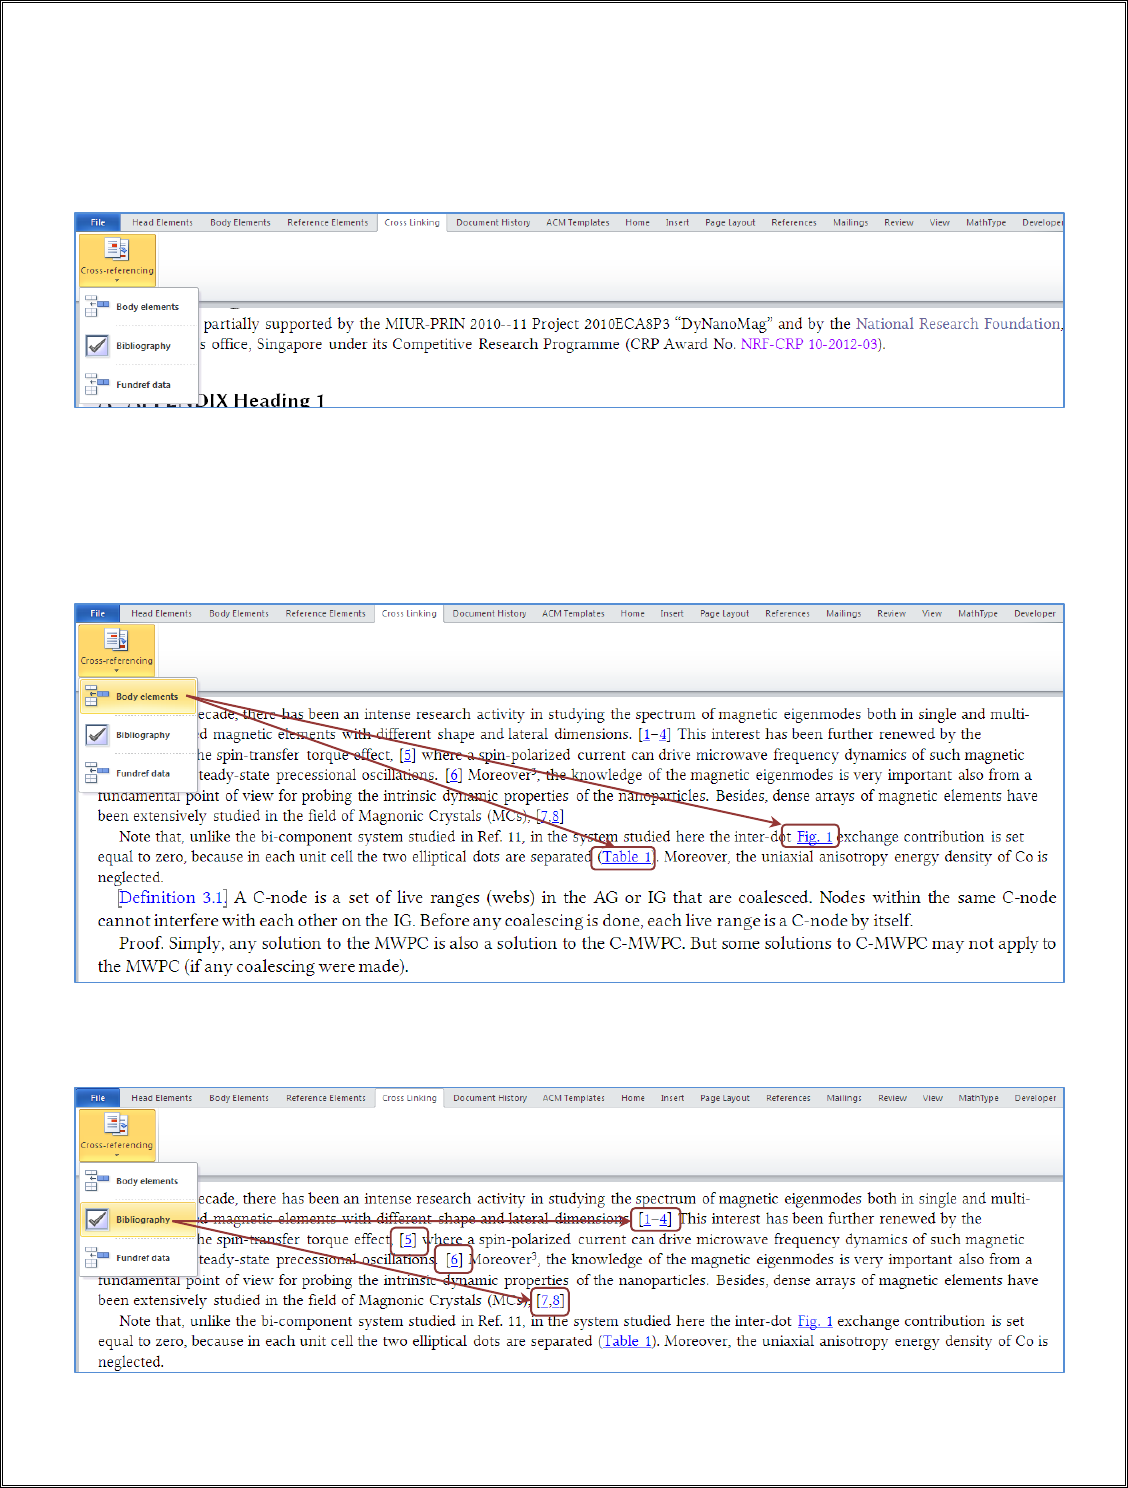Follow Table 1 link in middle screenshot
The width and height of the screenshot is (1128, 1488).
pyautogui.click(x=626, y=857)
